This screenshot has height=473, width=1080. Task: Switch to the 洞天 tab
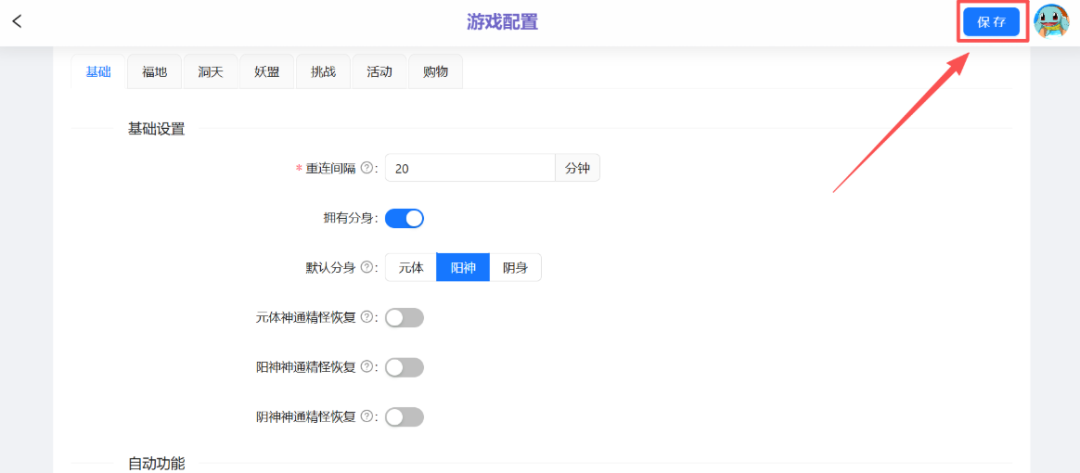(x=211, y=72)
